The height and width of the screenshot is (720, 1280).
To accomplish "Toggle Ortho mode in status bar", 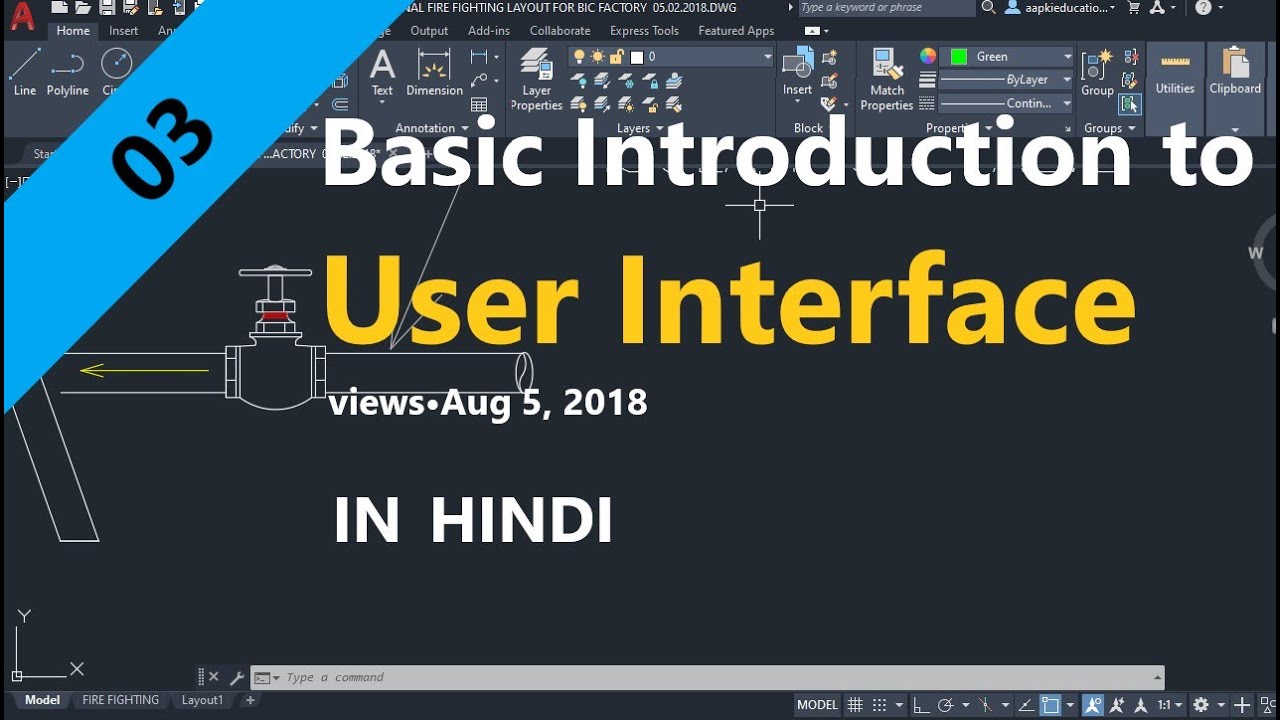I will 921,705.
